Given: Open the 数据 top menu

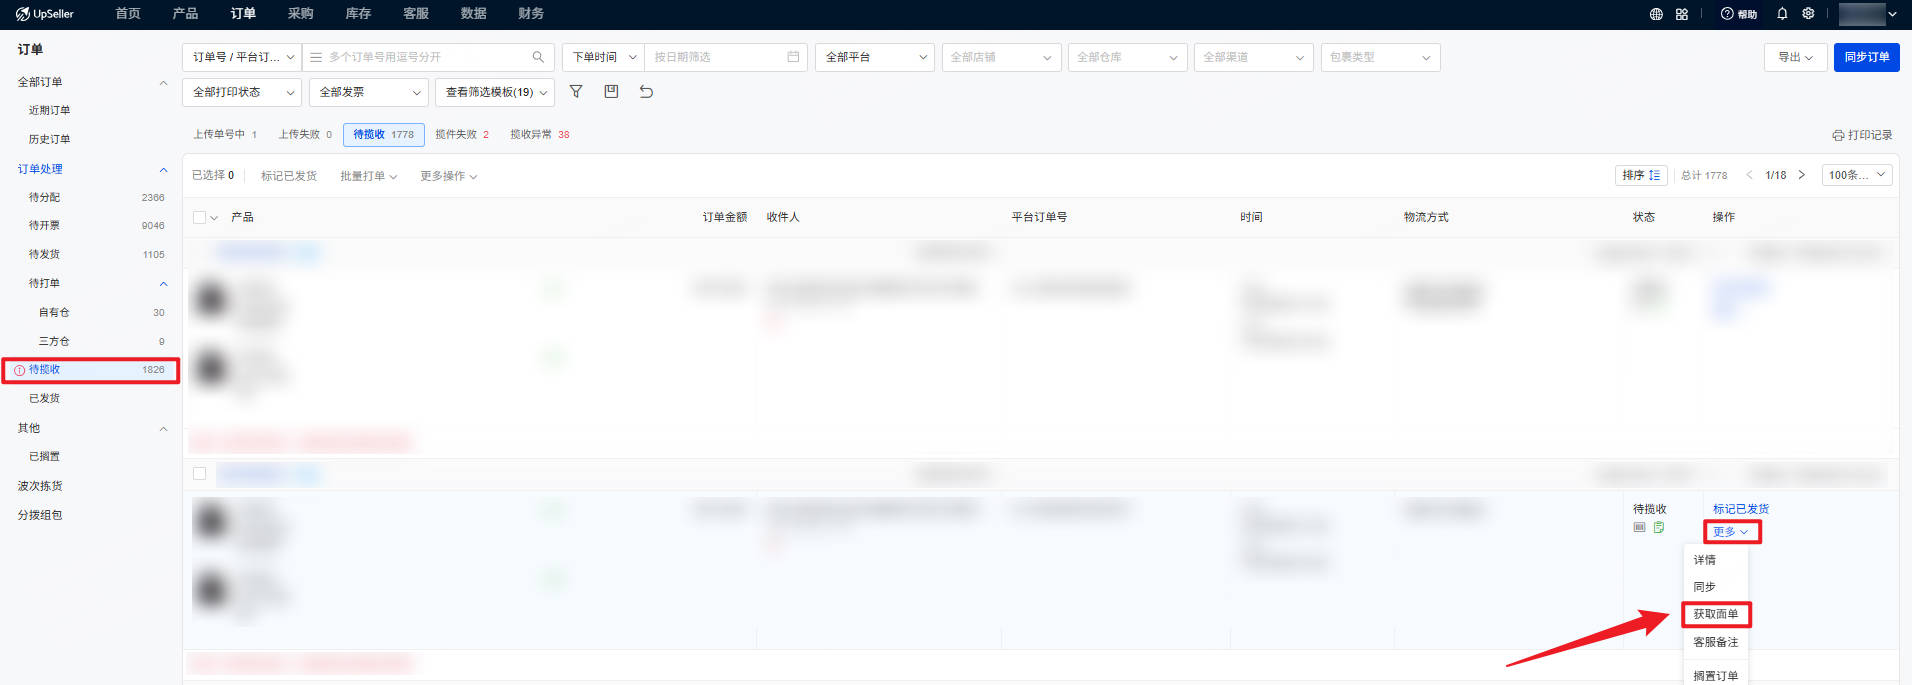Looking at the screenshot, I should (473, 14).
